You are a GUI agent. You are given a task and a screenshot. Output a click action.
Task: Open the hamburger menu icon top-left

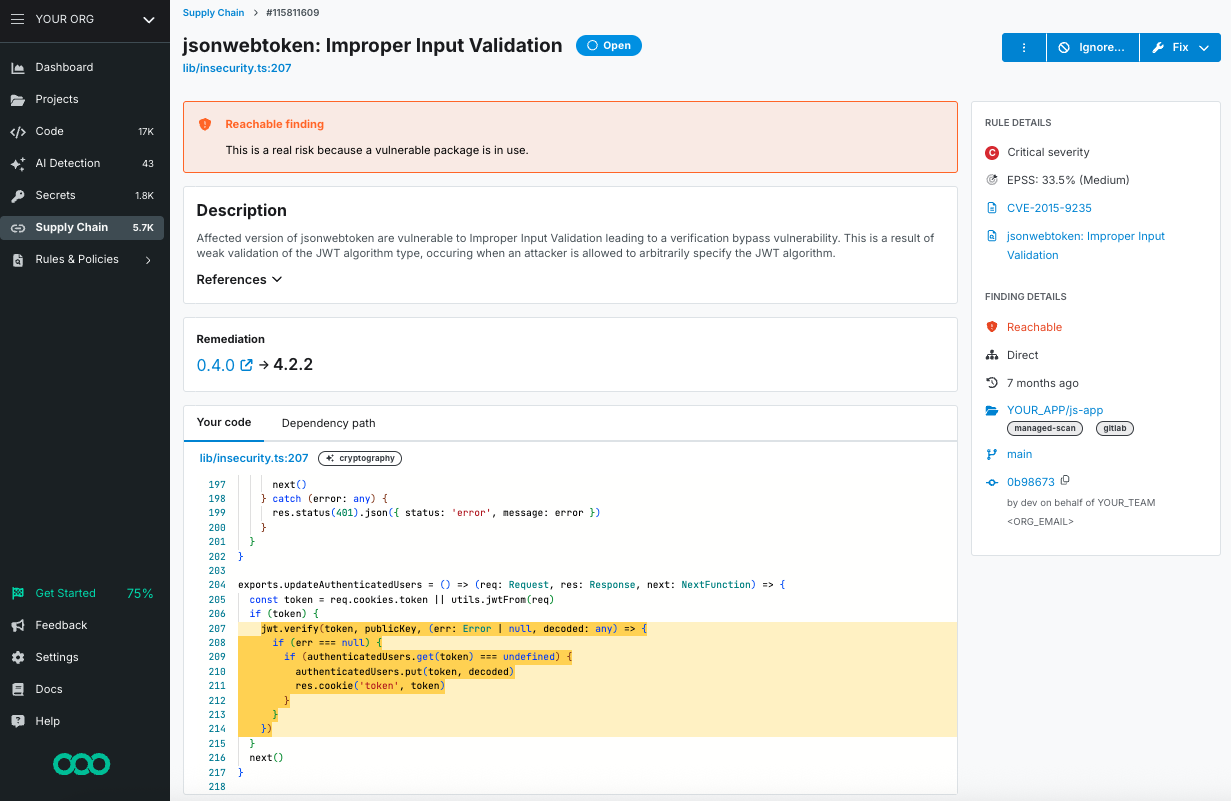pyautogui.click(x=16, y=19)
